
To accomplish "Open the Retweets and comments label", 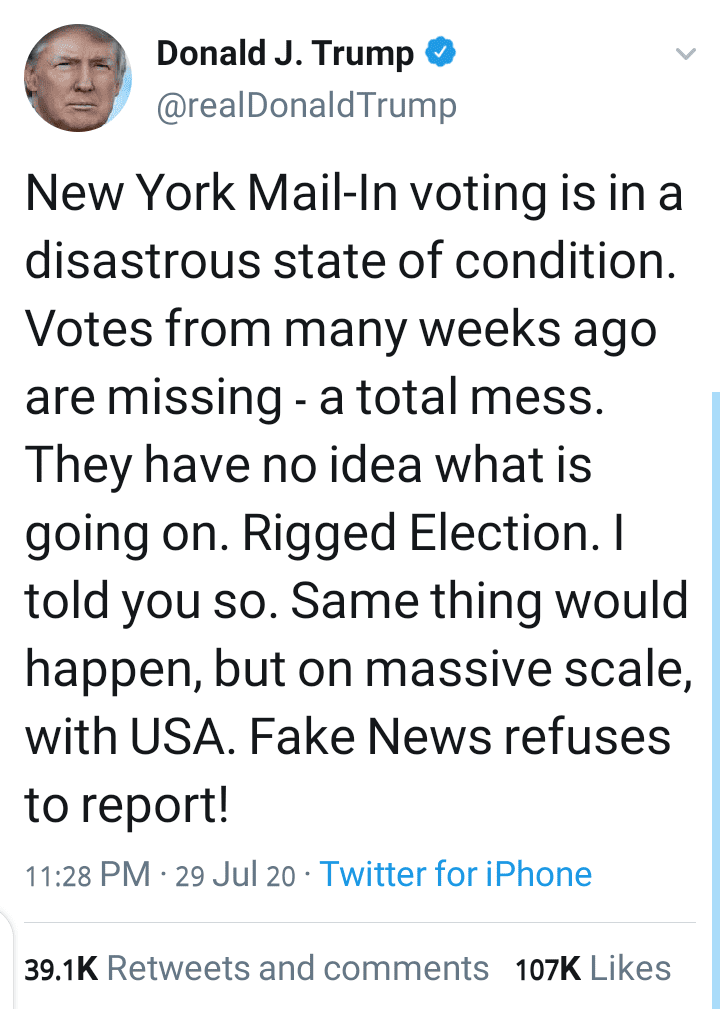I will tap(298, 968).
